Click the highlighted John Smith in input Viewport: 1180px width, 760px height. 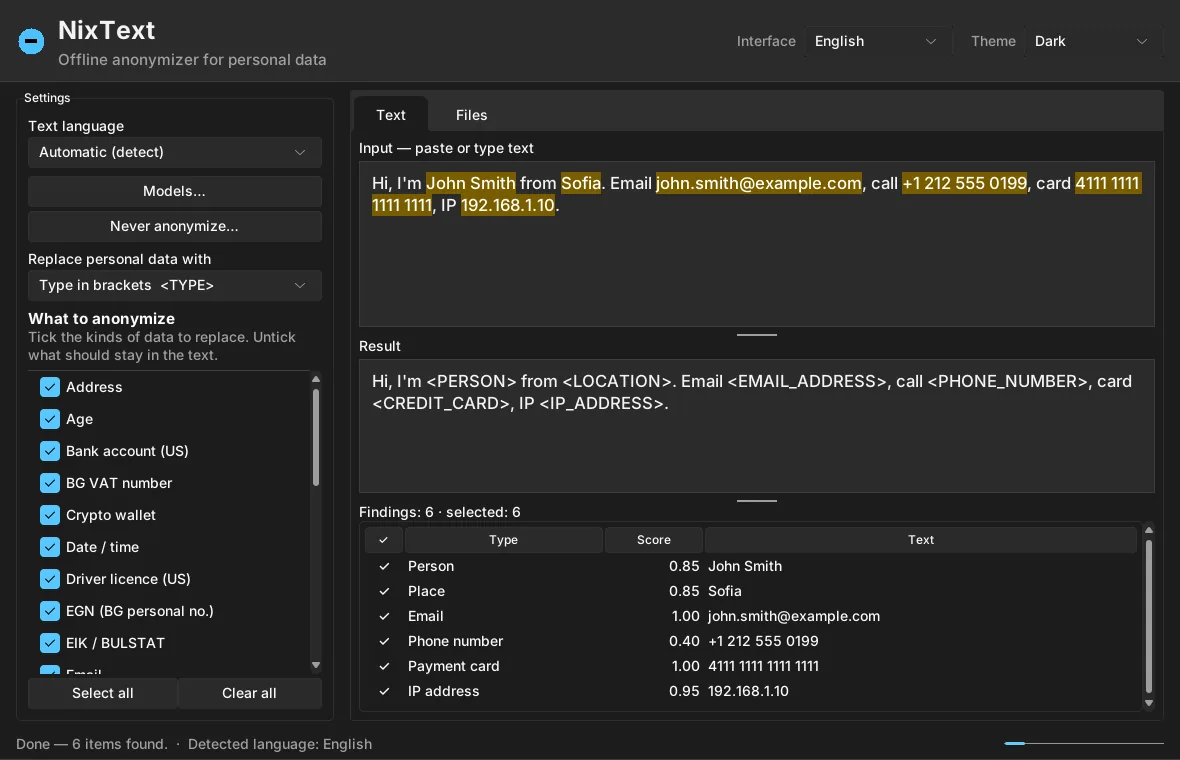coord(470,183)
